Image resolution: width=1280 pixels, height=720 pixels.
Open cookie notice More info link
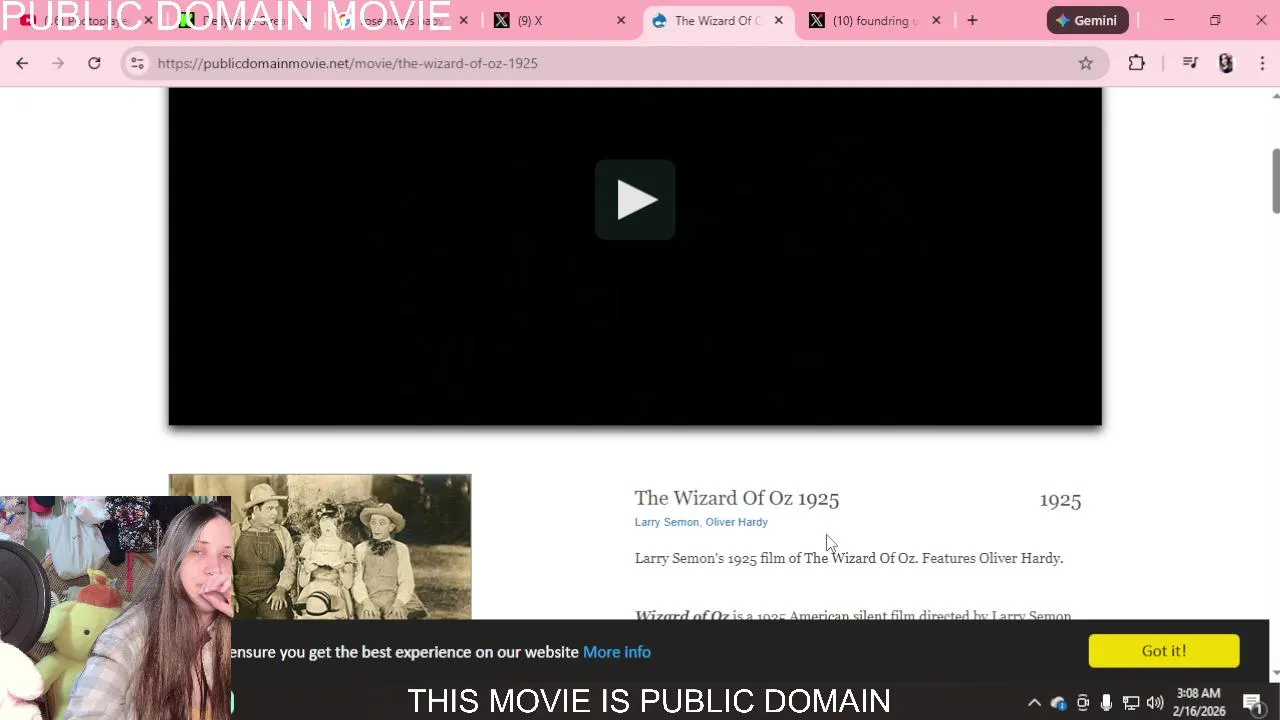(617, 652)
